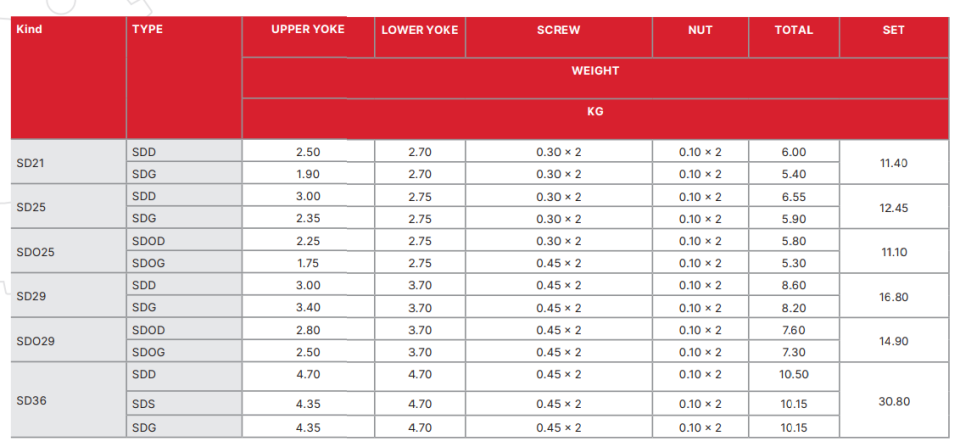Click the KG unit header row

pyautogui.click(x=595, y=112)
